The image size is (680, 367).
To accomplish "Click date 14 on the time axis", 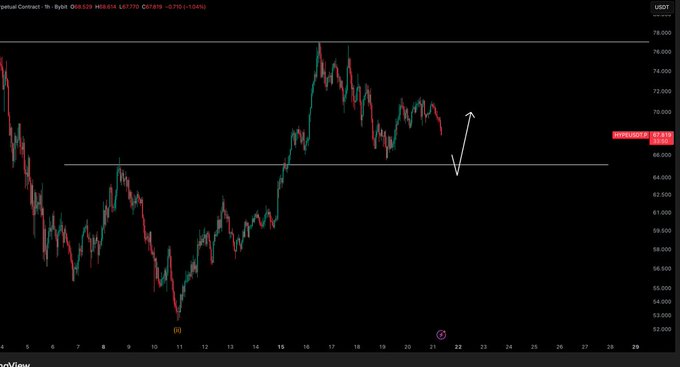I will (256, 347).
